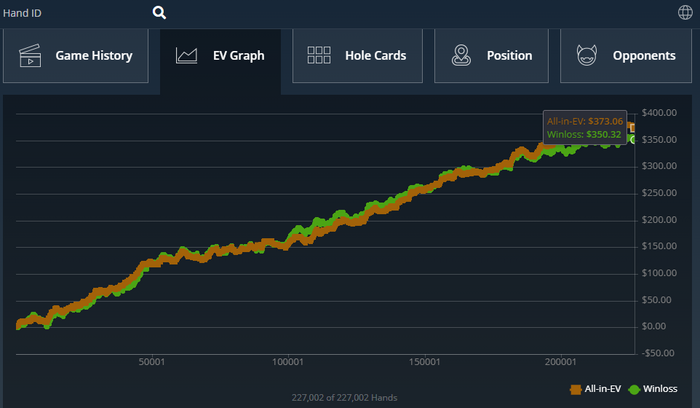This screenshot has height=408, width=700.
Task: Click the EV Graph chart icon
Action: click(x=187, y=56)
